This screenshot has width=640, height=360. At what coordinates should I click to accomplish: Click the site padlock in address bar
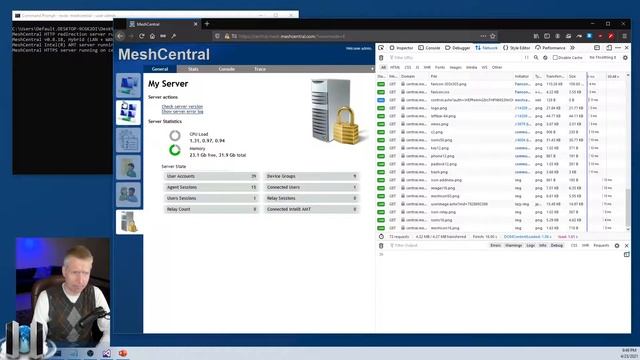click(x=227, y=36)
